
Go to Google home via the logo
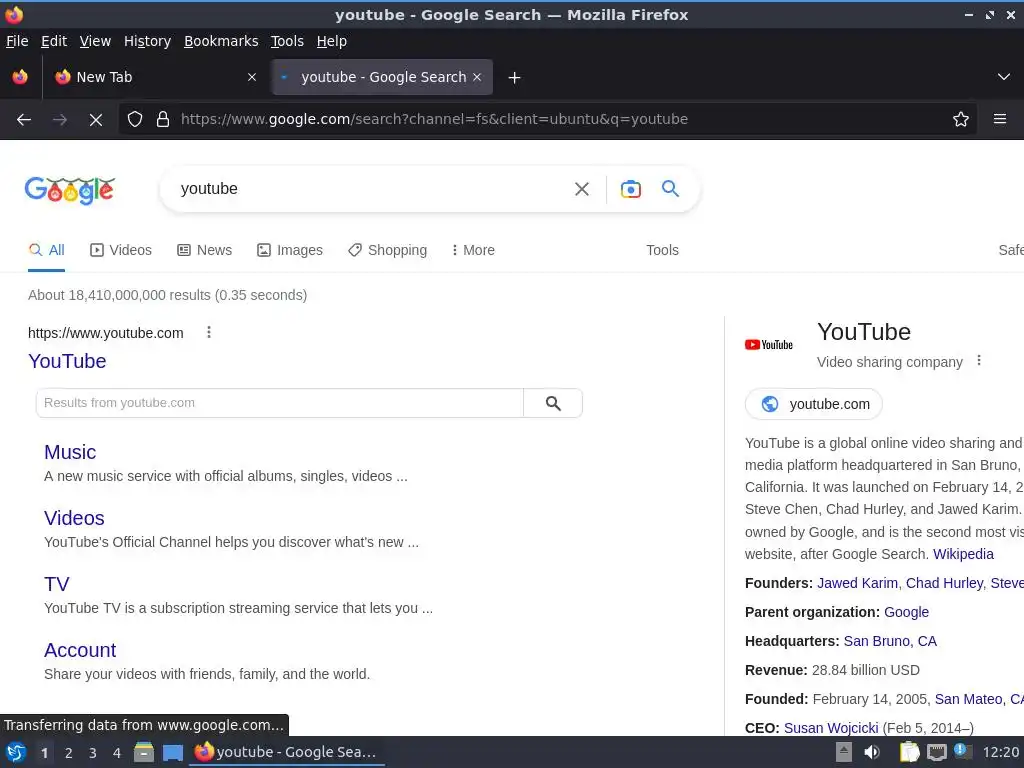70,190
